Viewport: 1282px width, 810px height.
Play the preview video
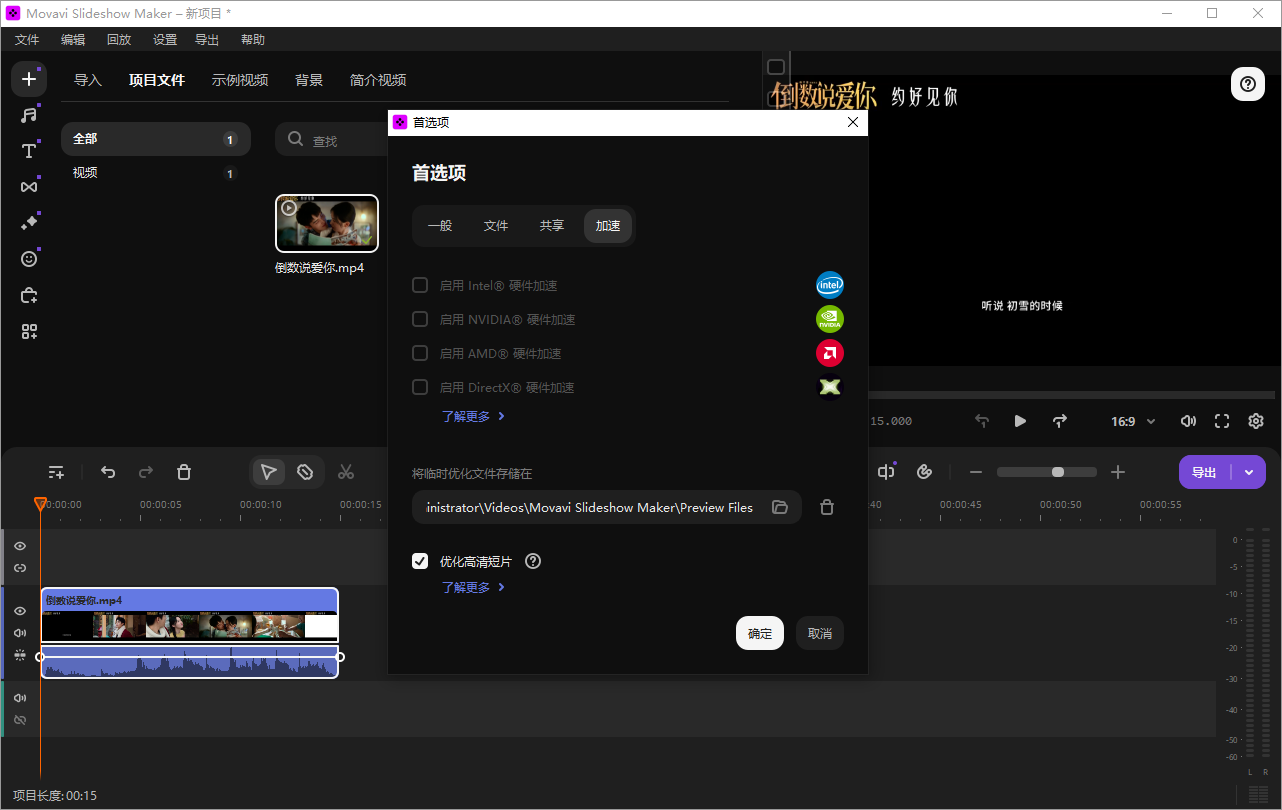(x=1020, y=421)
